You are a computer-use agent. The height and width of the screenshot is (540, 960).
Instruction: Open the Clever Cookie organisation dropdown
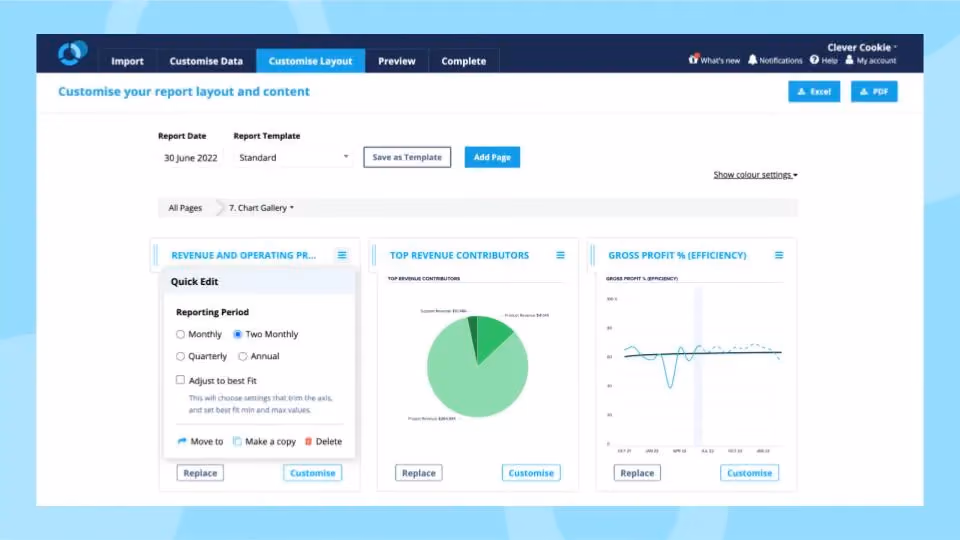(x=862, y=47)
